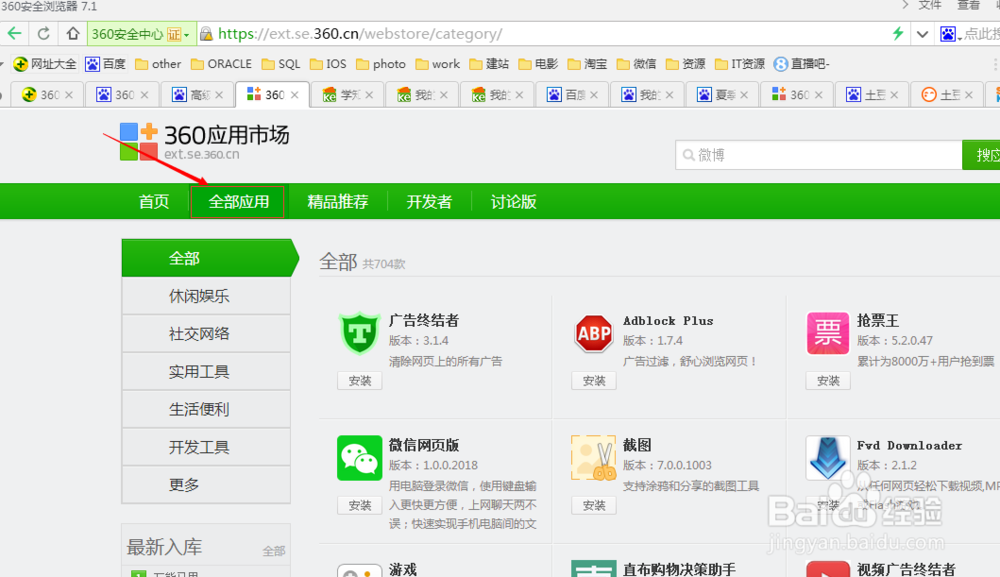Viewport: 1000px width, 577px height.
Task: Close the 夏... tab
Action: point(744,94)
